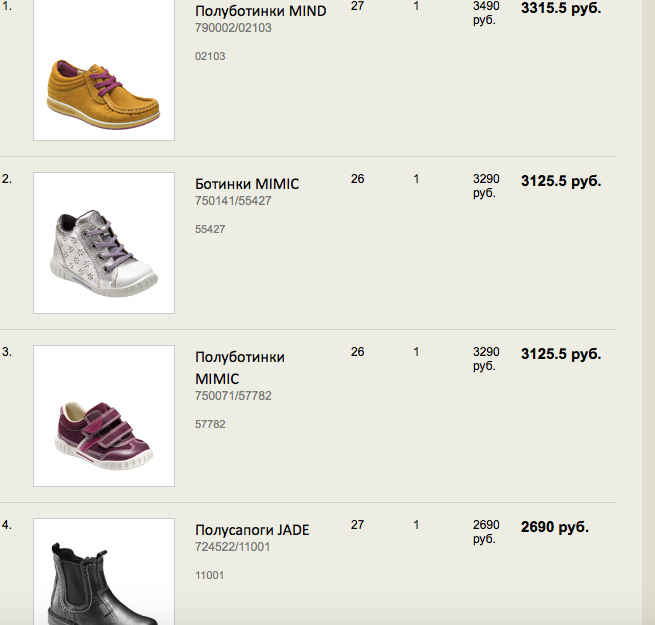Click the purple MIMIC shoe thumbnail
The image size is (655, 625).
(104, 416)
